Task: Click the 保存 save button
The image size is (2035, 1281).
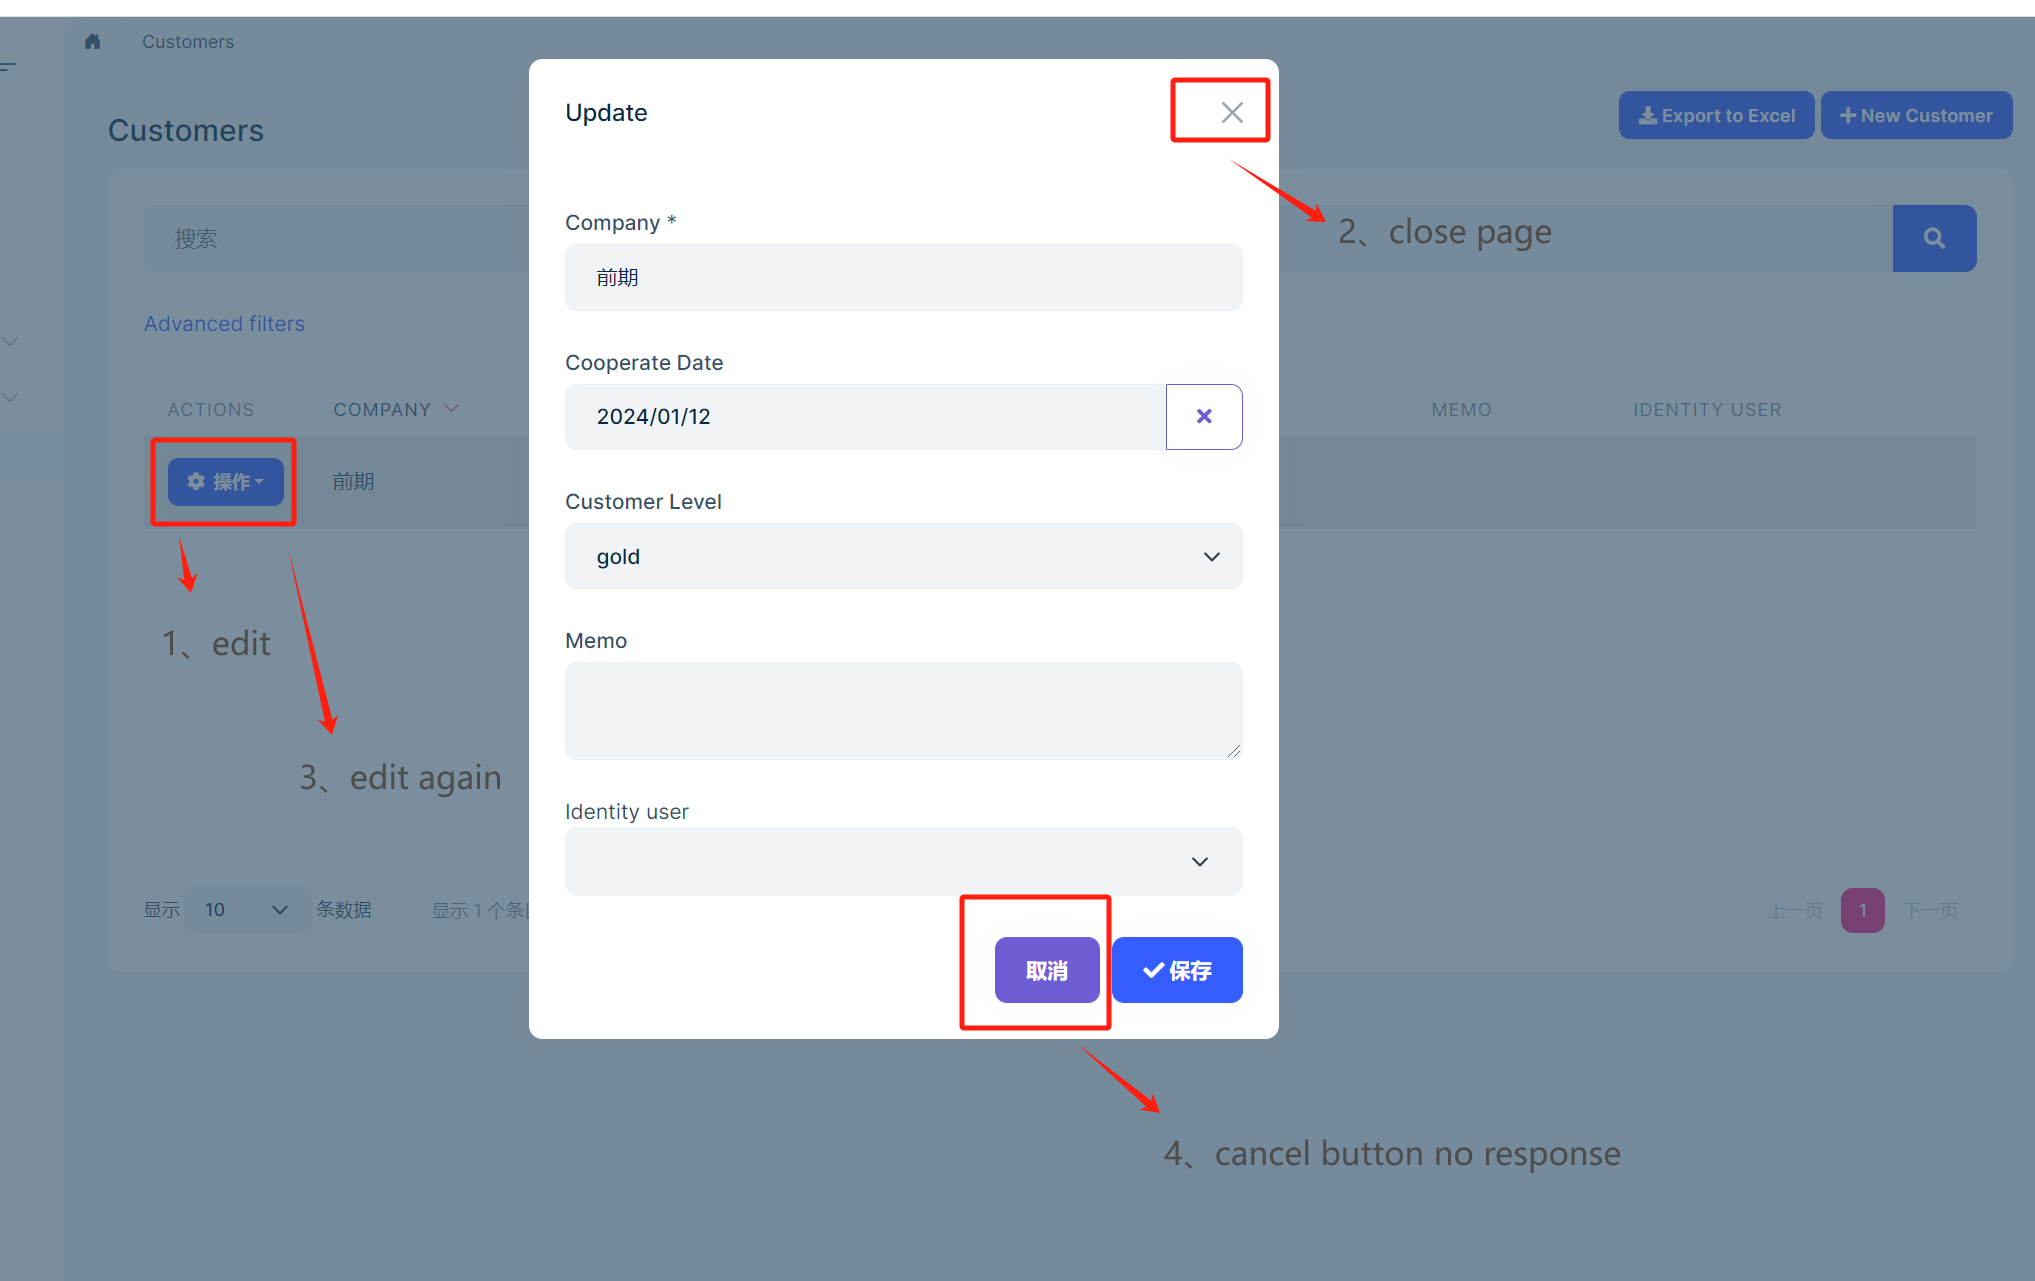Action: [1177, 970]
